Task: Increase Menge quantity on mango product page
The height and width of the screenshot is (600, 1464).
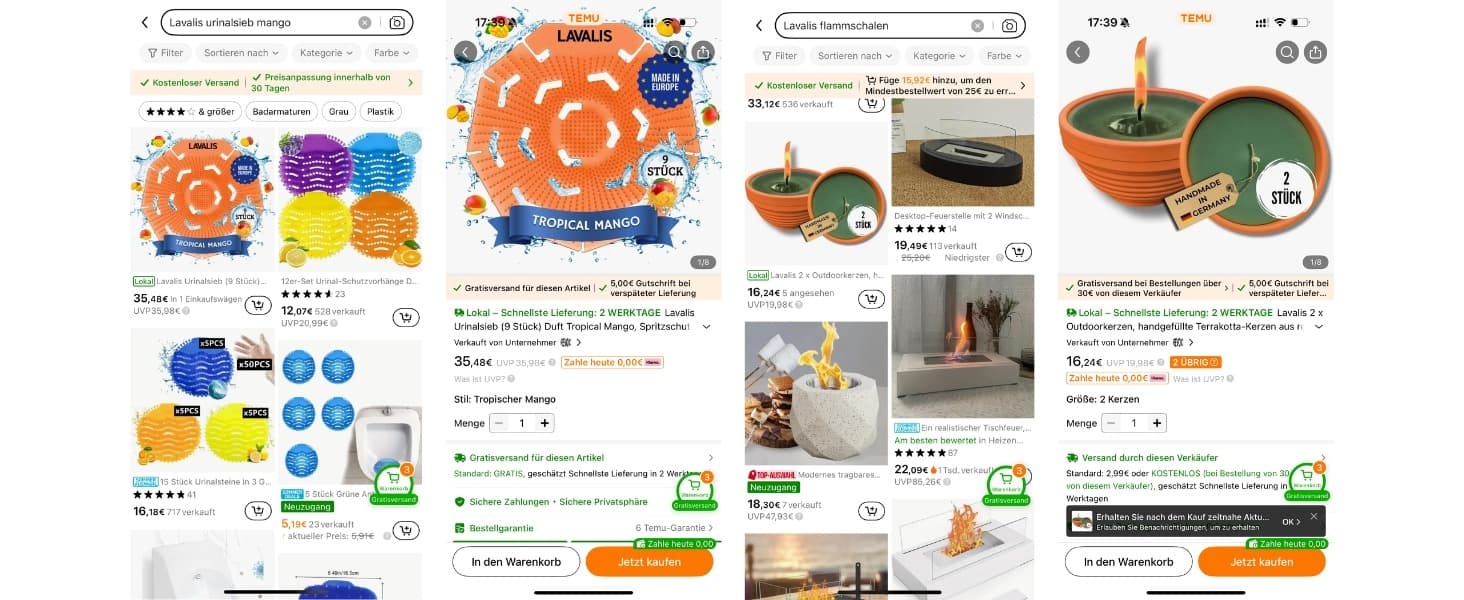Action: pyautogui.click(x=544, y=423)
